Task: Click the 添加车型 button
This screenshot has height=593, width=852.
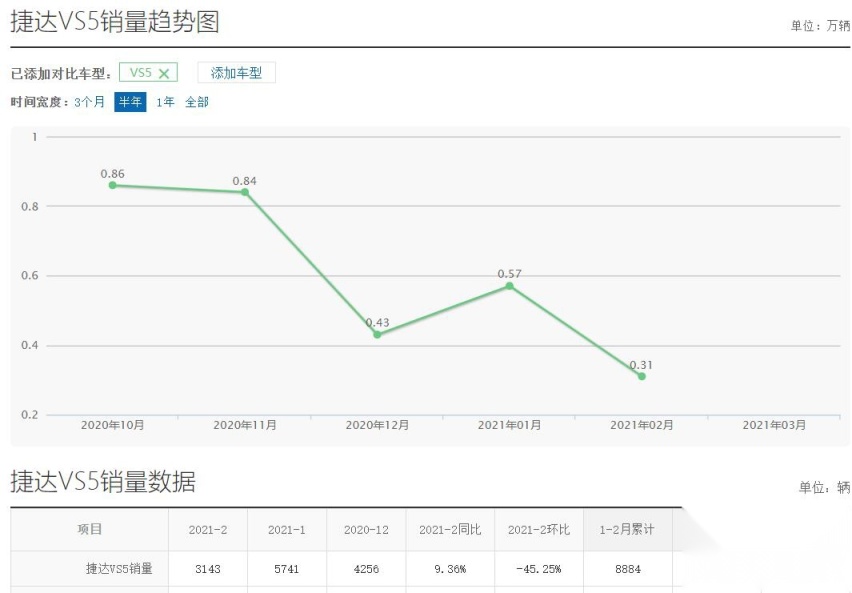Action: 236,72
